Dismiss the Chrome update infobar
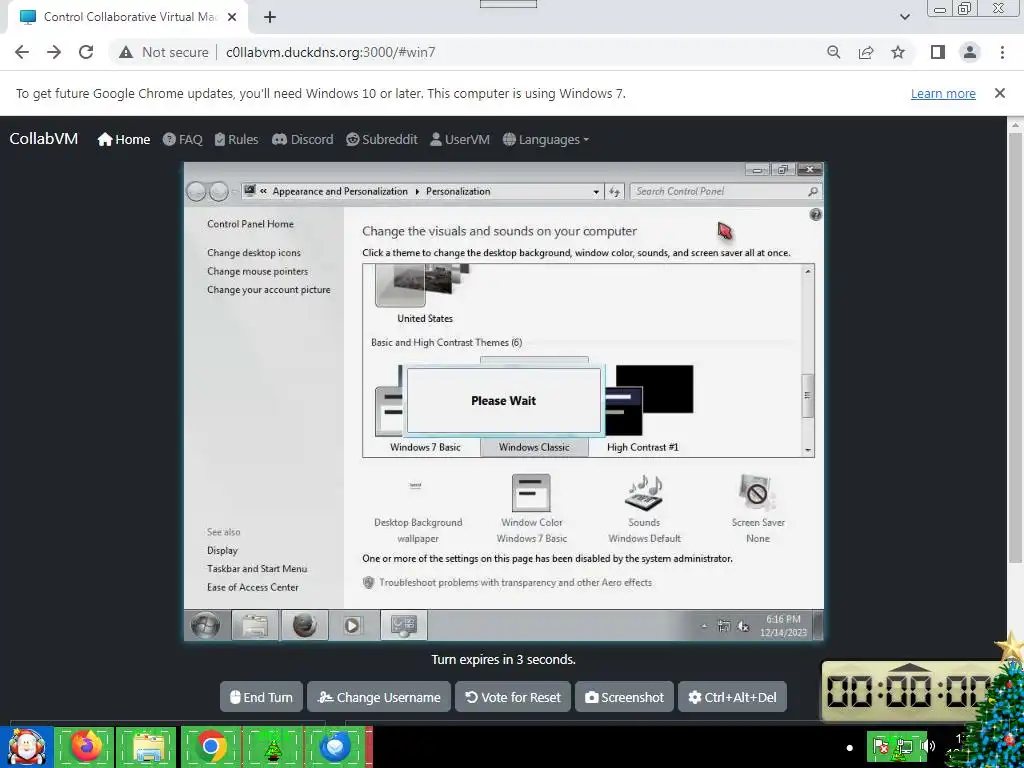 coord(1000,93)
